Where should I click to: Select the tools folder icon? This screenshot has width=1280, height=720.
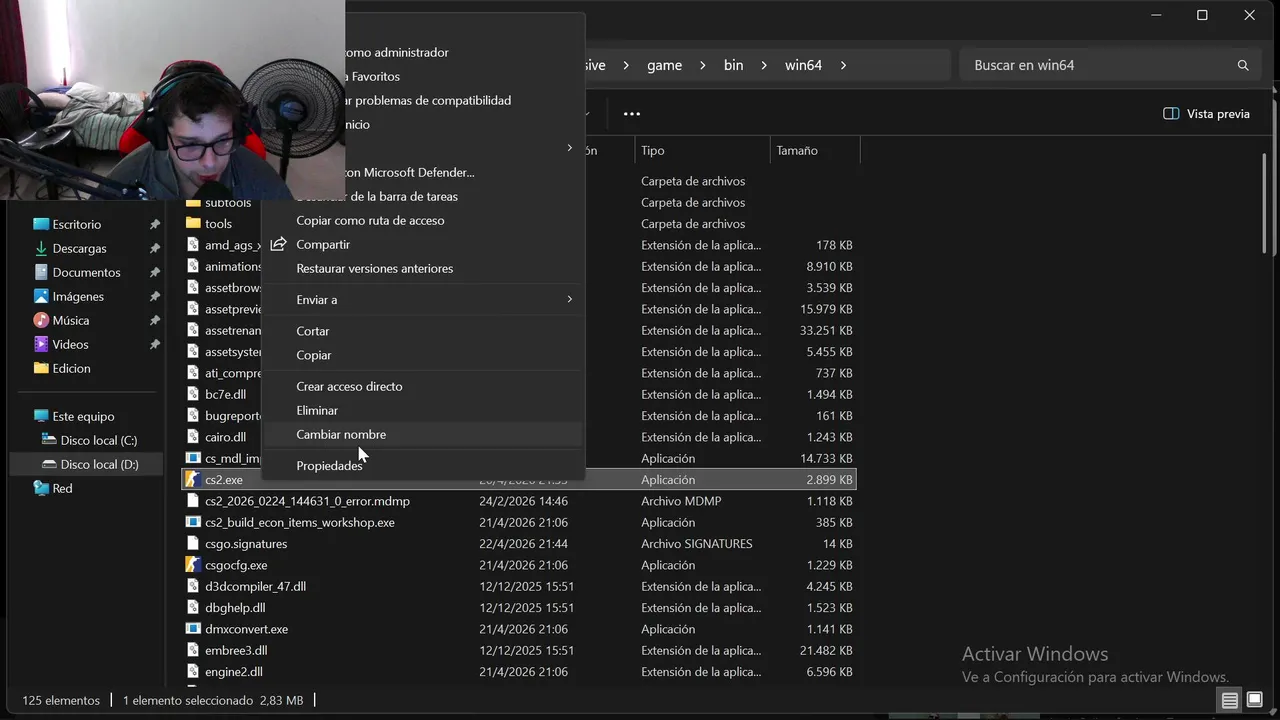[x=193, y=224]
